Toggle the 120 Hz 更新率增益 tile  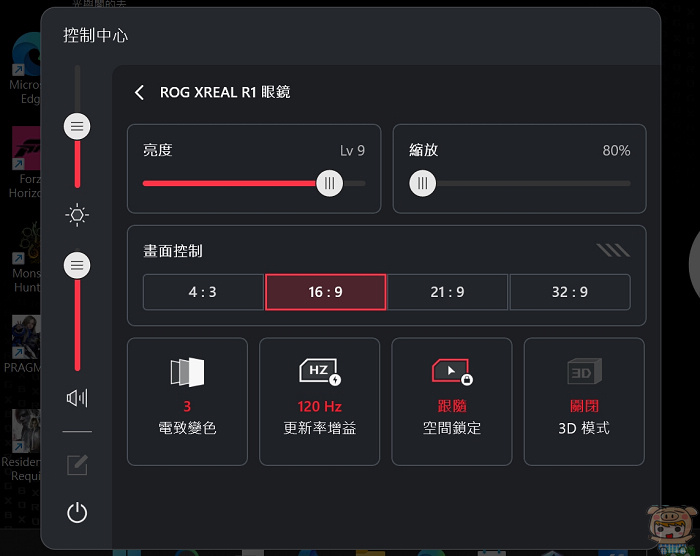tap(320, 401)
